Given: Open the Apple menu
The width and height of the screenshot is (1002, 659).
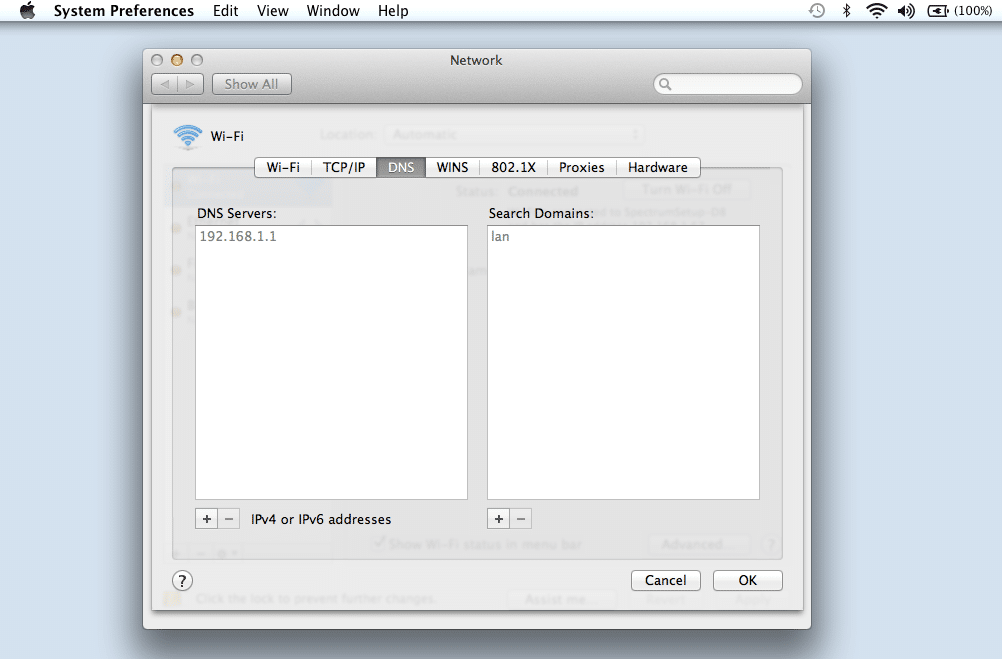Looking at the screenshot, I should point(26,11).
